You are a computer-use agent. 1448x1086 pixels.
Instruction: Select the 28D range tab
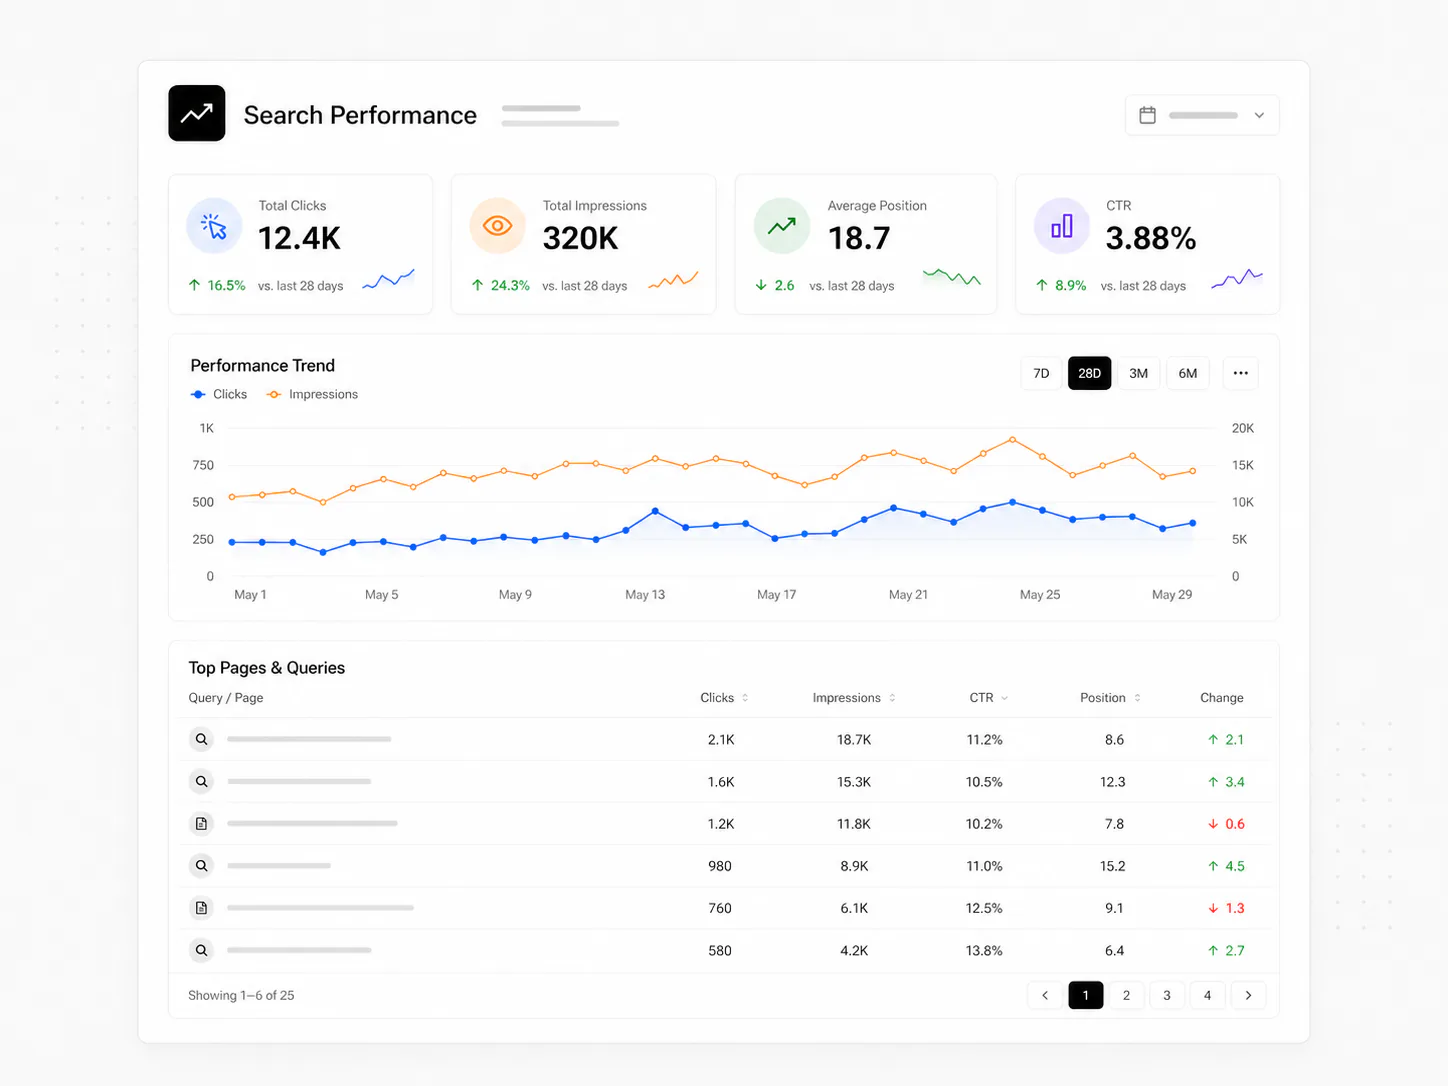coord(1089,373)
